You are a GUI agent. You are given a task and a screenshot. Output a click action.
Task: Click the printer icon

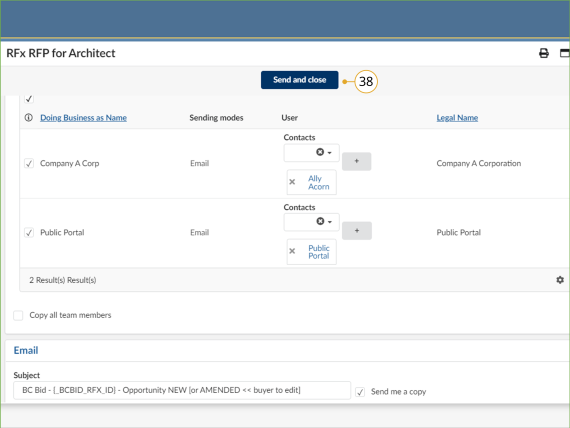543,53
